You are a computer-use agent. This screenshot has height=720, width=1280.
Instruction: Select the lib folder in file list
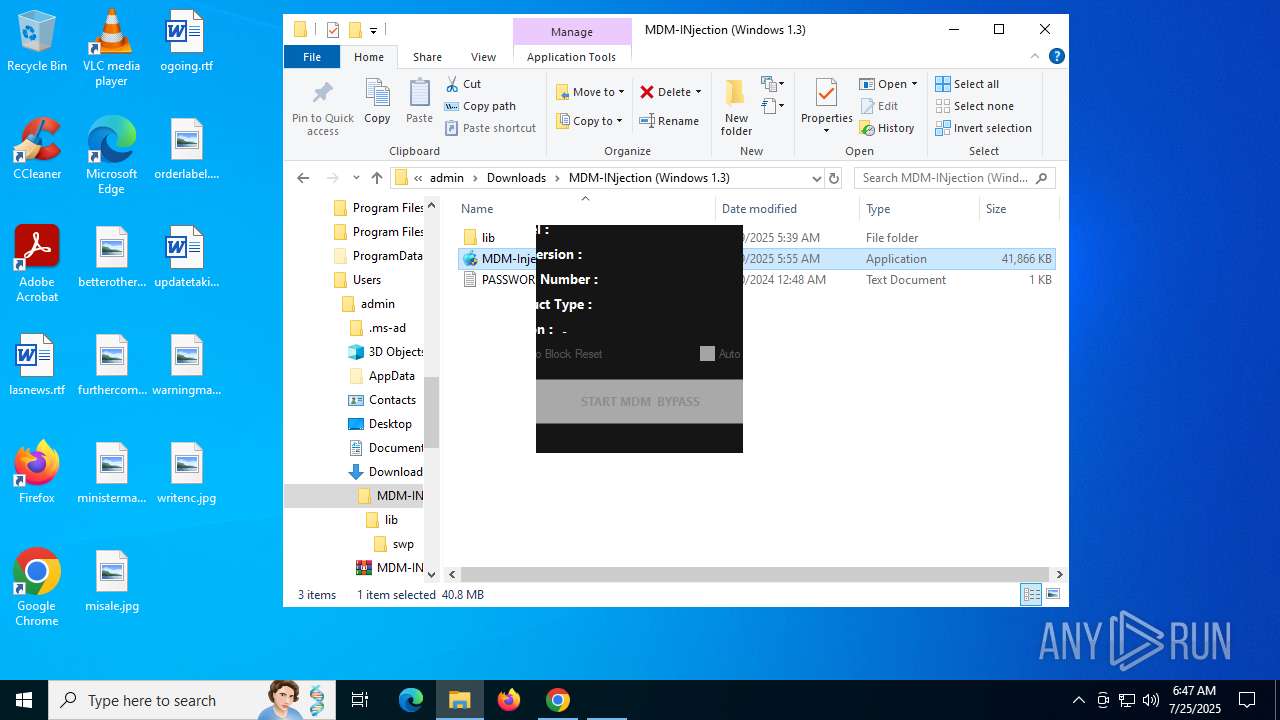pos(488,238)
